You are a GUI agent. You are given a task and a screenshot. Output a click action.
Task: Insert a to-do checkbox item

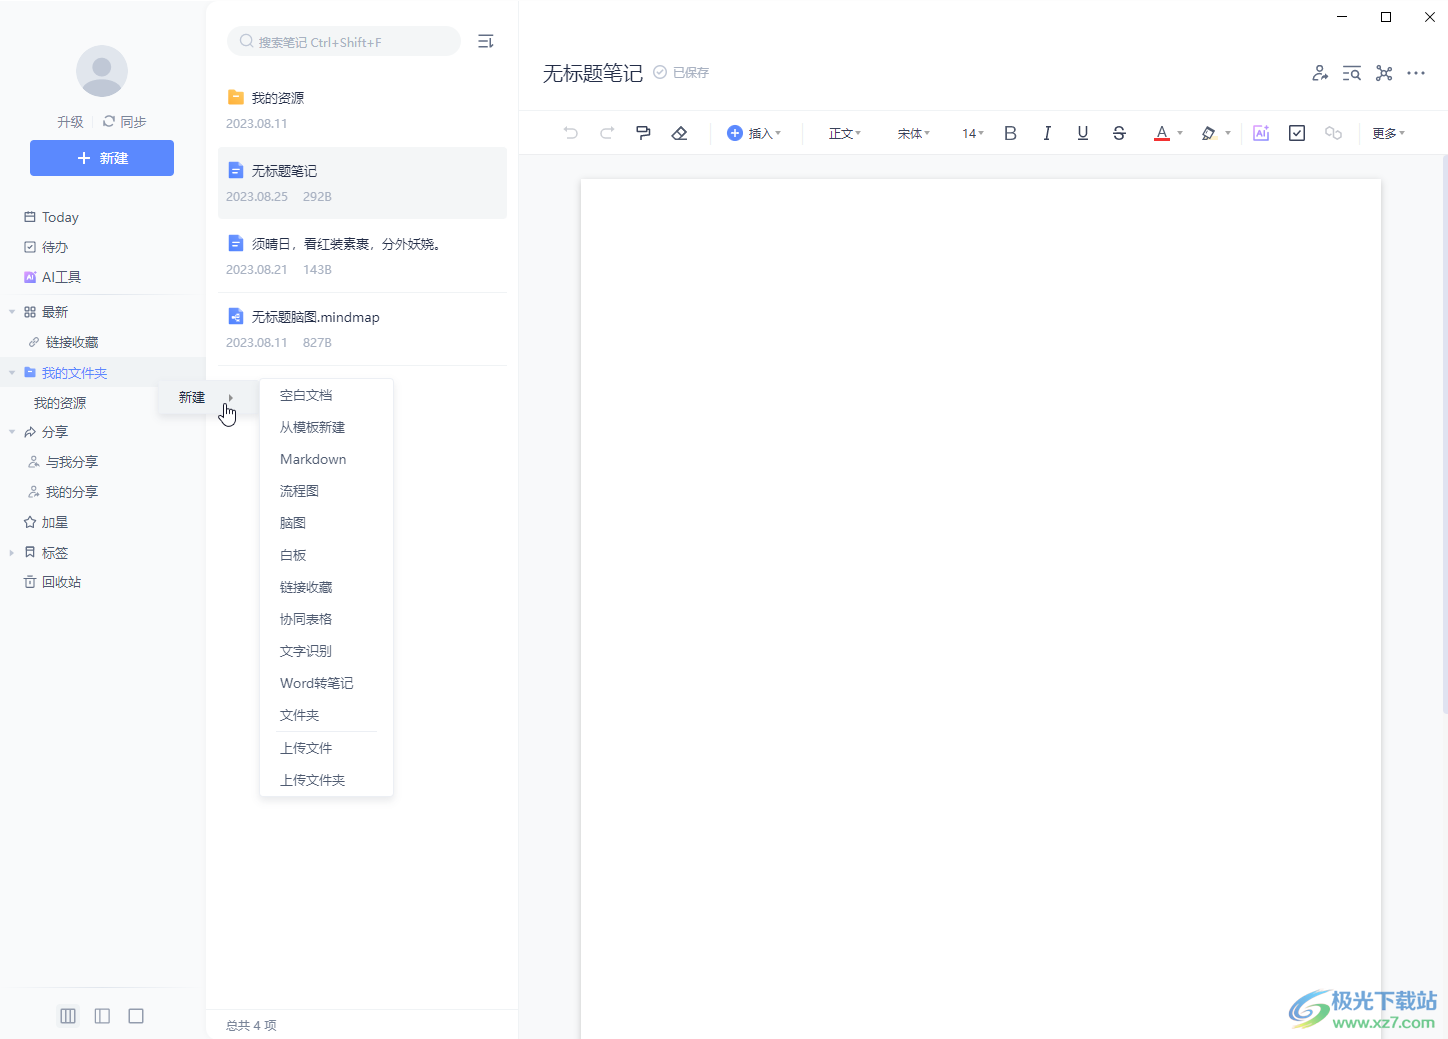point(1297,133)
